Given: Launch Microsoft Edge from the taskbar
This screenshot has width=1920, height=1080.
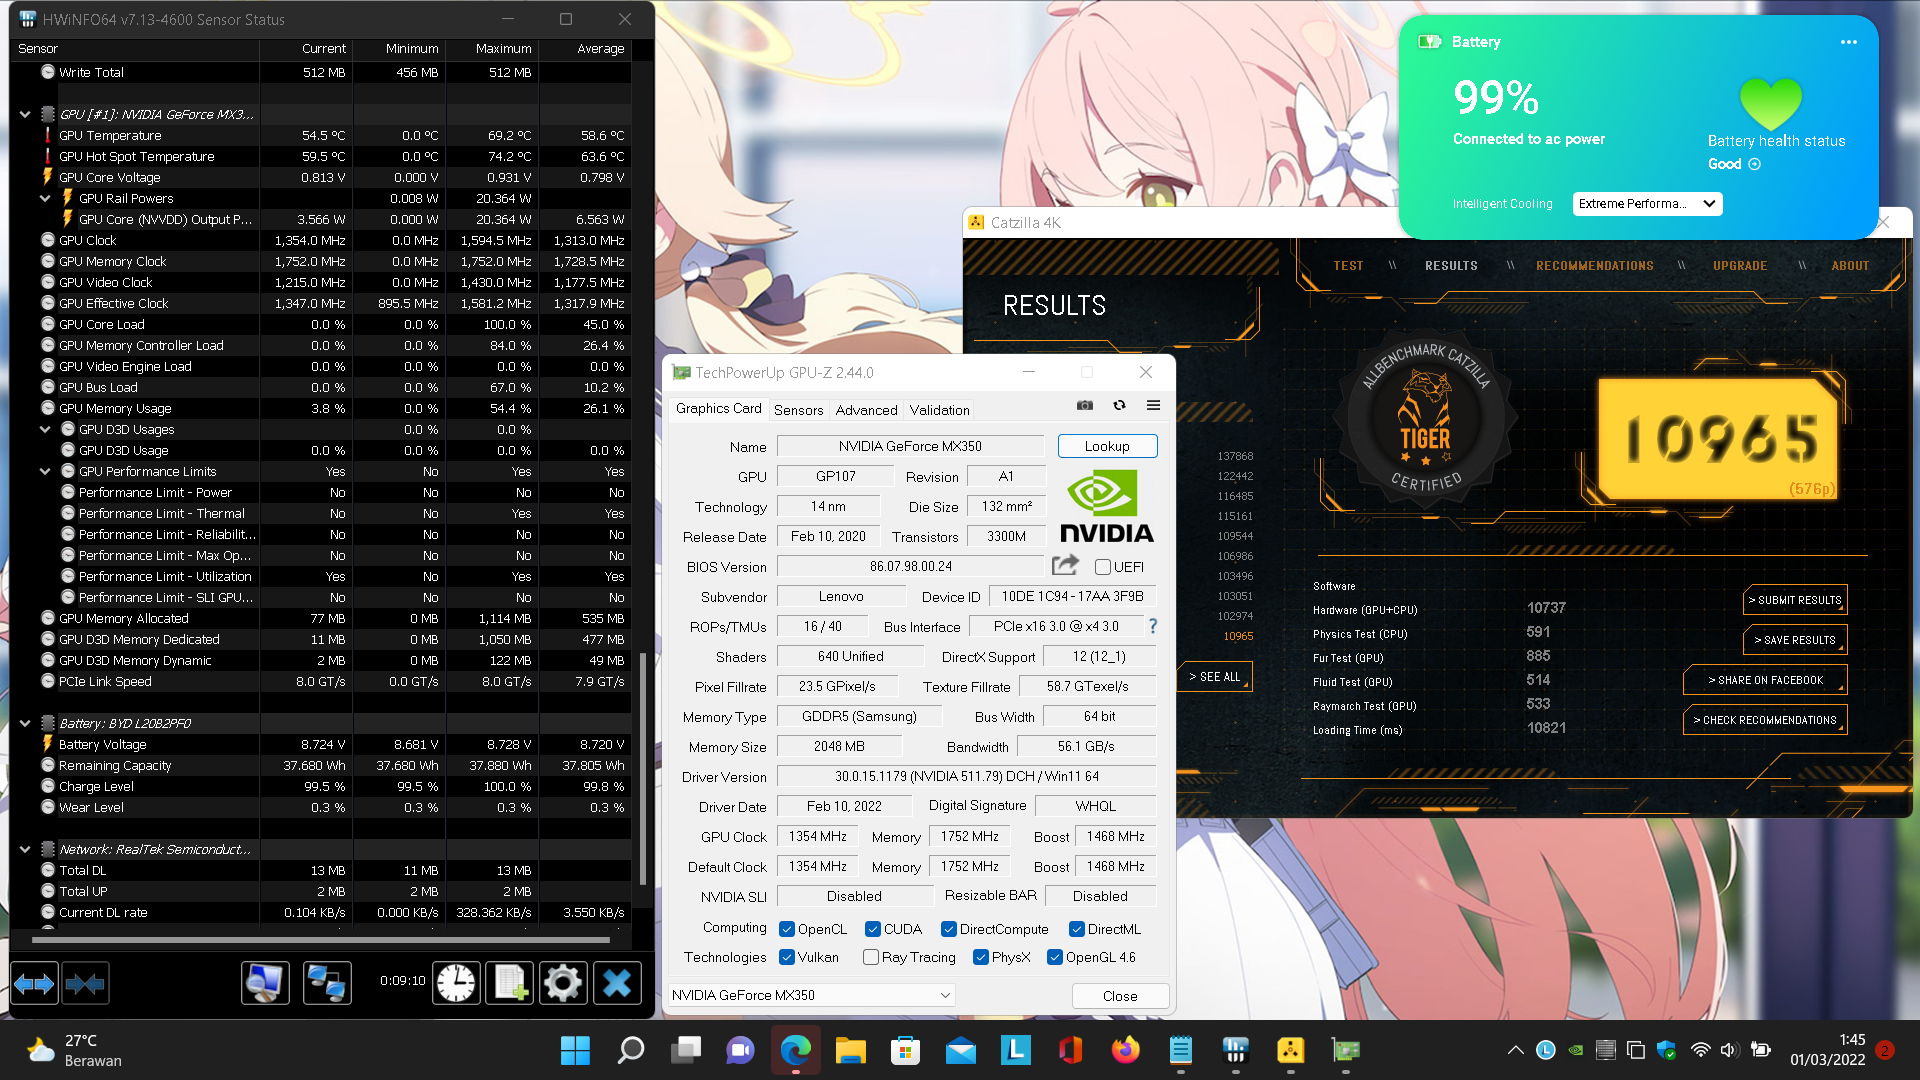Looking at the screenshot, I should pyautogui.click(x=795, y=1050).
